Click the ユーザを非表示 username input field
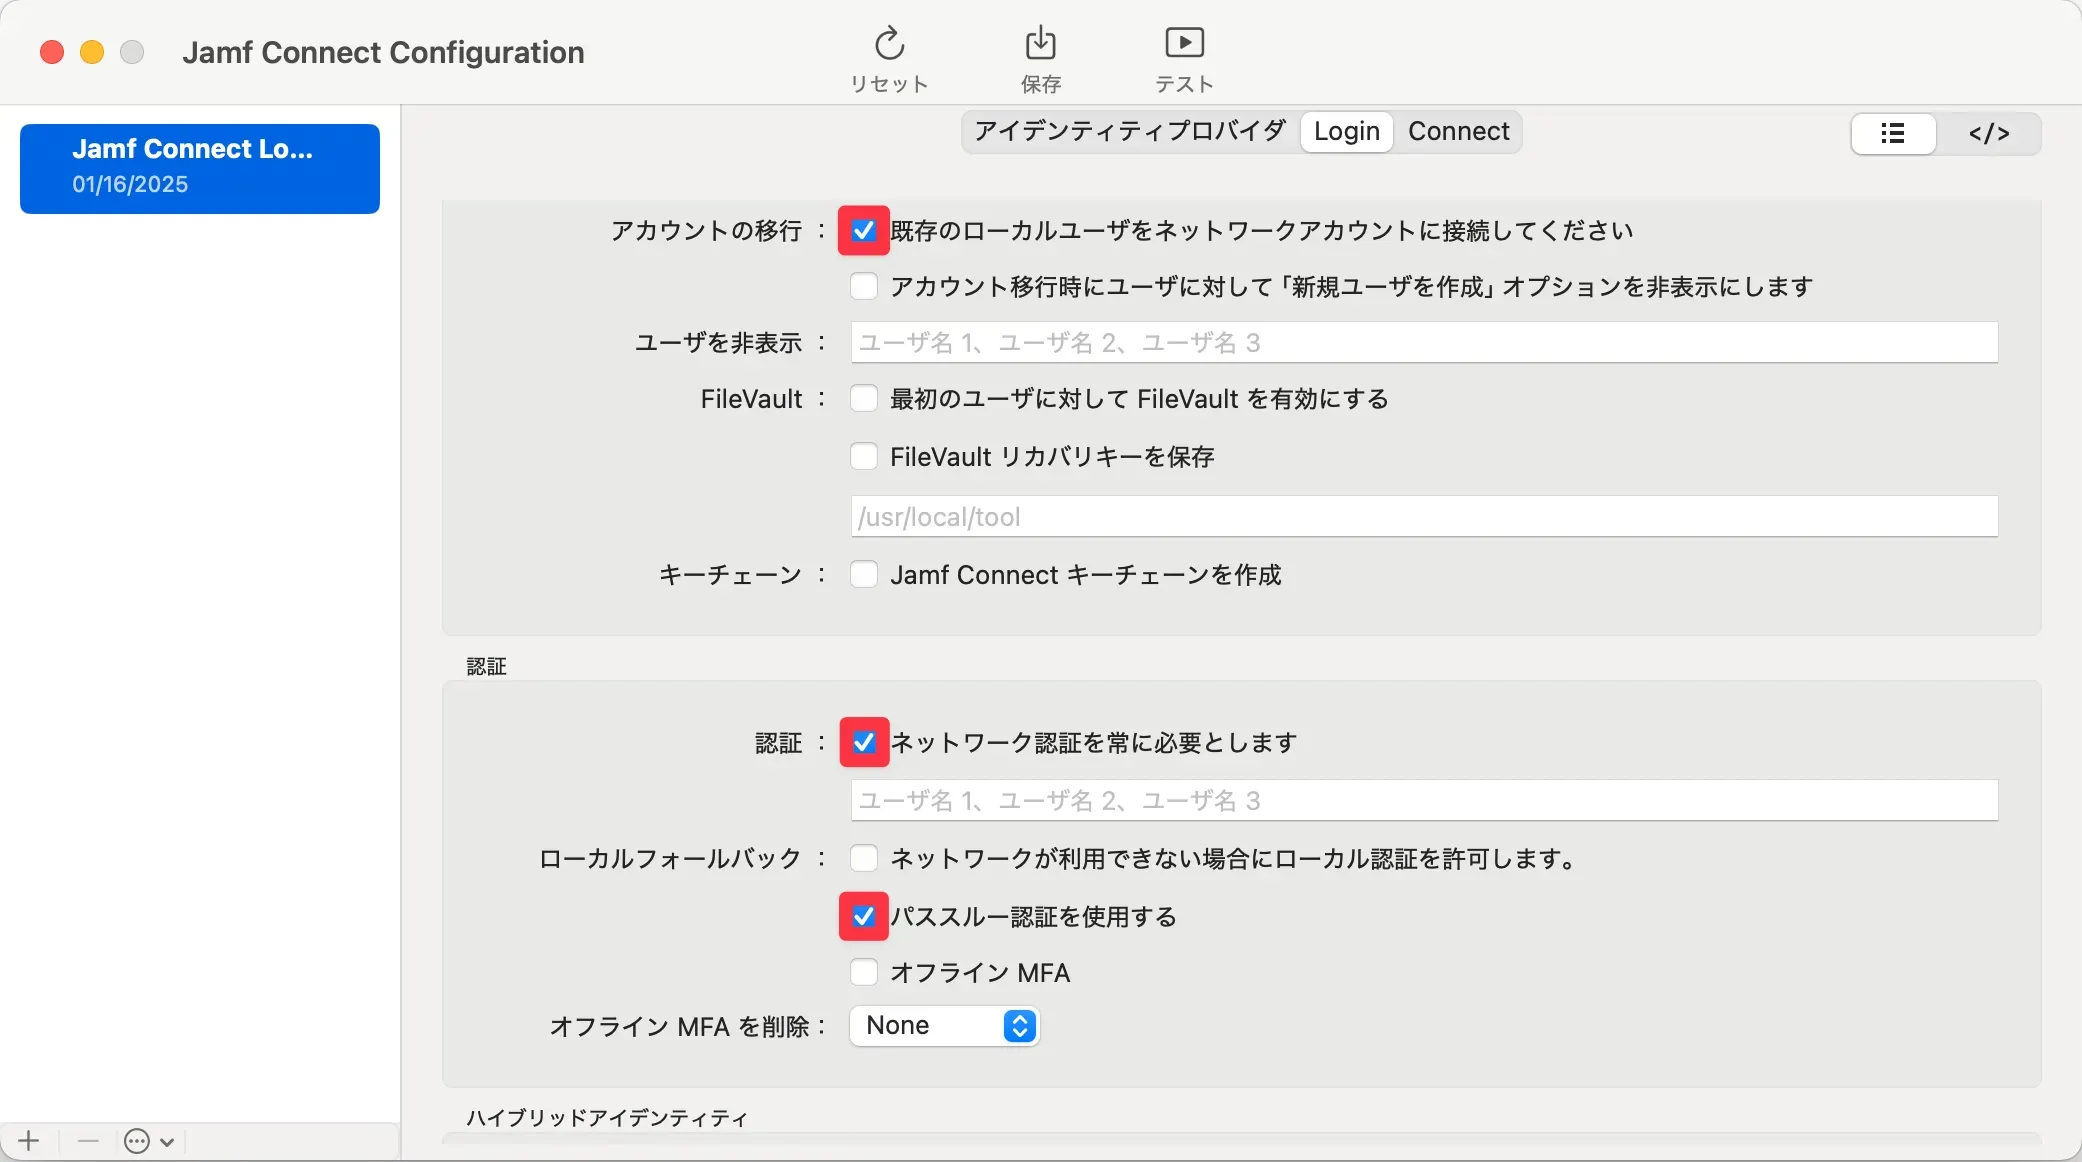Image resolution: width=2082 pixels, height=1162 pixels. tap(1424, 343)
